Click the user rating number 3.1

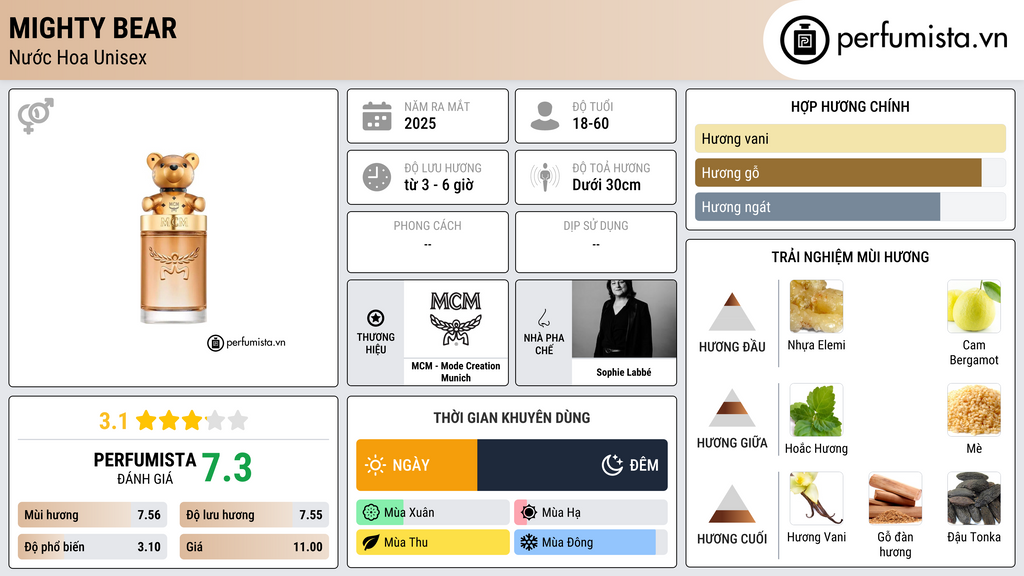pos(113,421)
